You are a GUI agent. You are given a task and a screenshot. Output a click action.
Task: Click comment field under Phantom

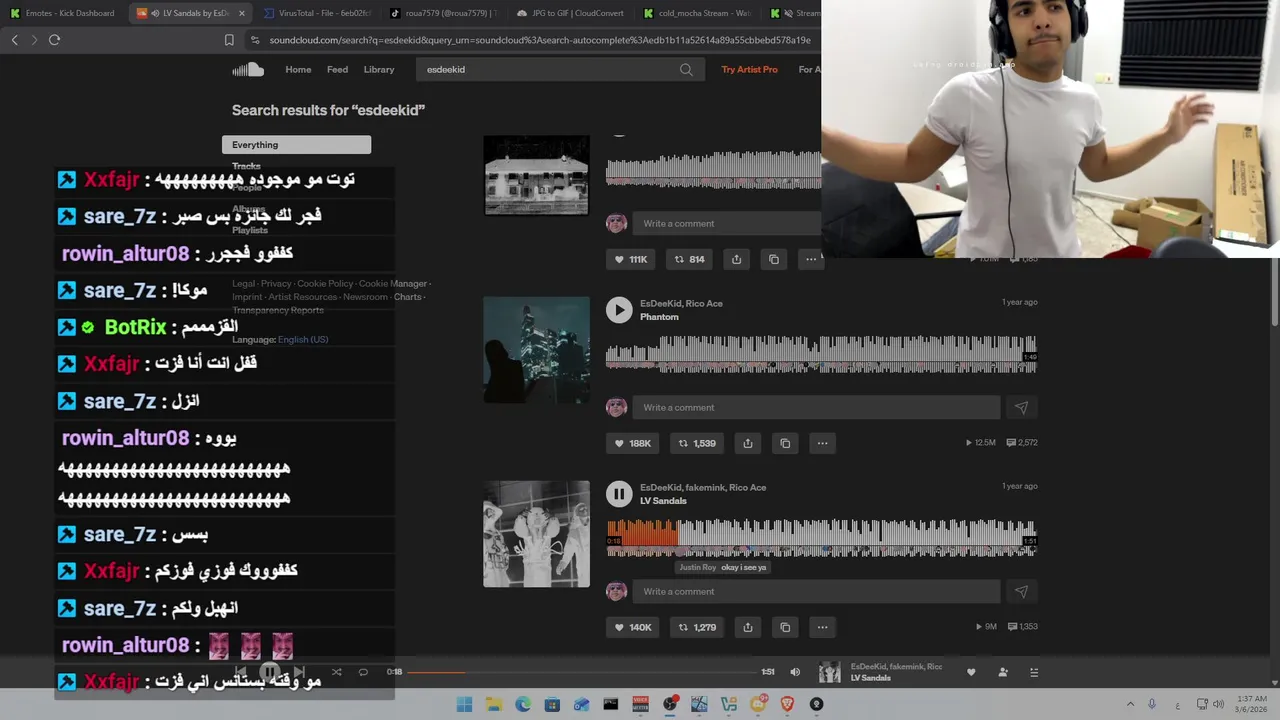816,407
